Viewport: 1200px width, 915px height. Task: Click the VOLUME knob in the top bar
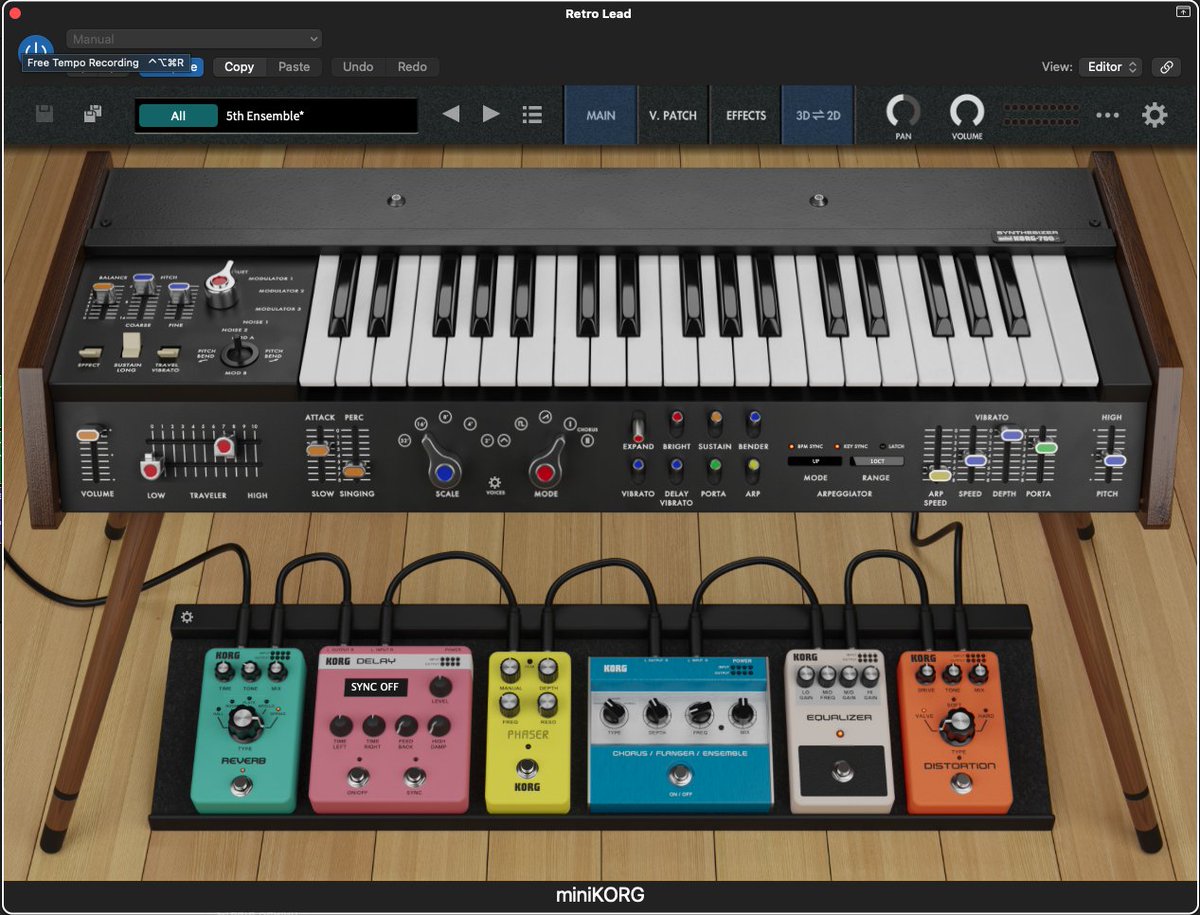pyautogui.click(x=967, y=110)
